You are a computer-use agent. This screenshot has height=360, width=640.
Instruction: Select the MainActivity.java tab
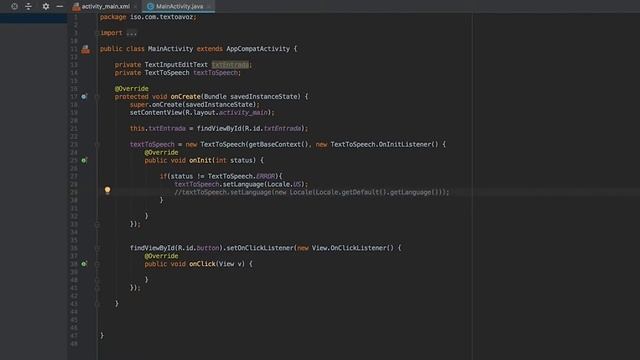pyautogui.click(x=179, y=6)
